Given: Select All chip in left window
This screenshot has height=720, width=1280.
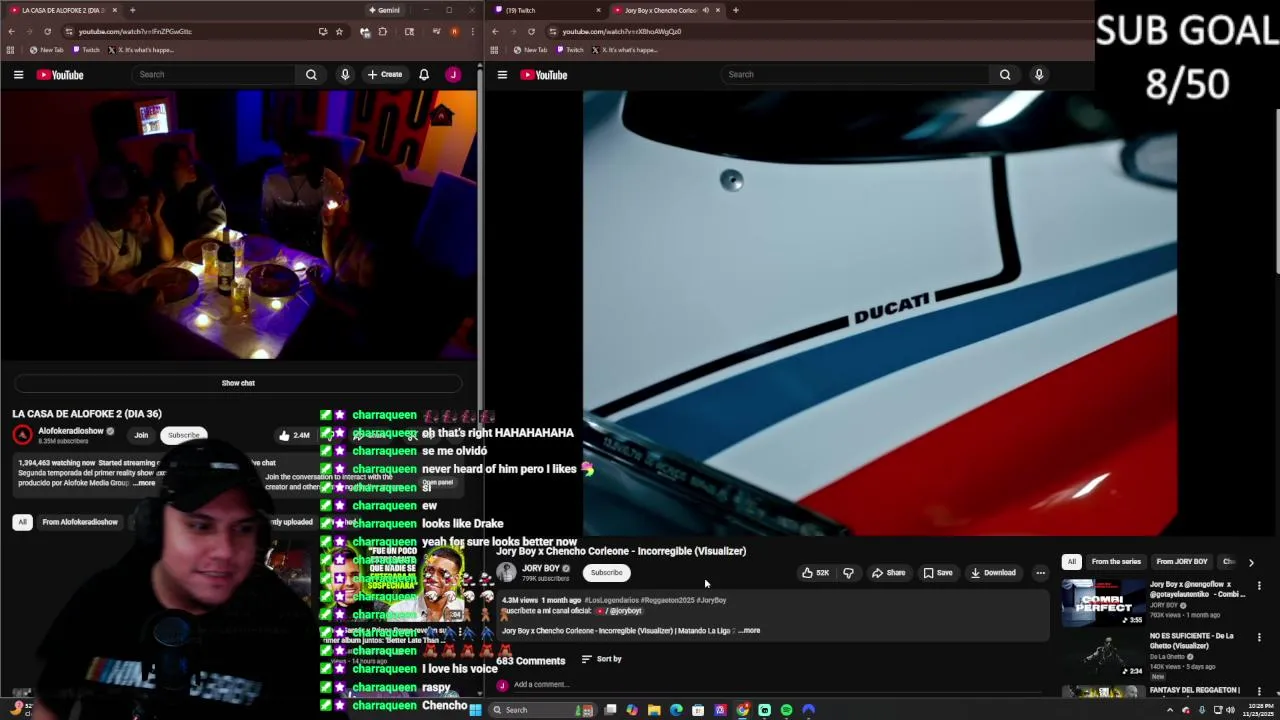Looking at the screenshot, I should coord(22,522).
